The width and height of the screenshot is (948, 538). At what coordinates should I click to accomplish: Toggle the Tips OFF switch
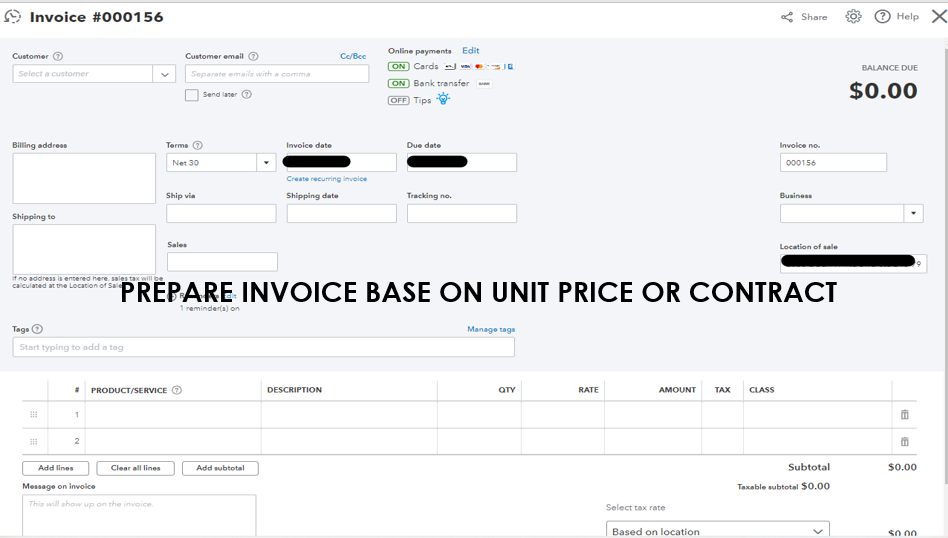point(398,100)
